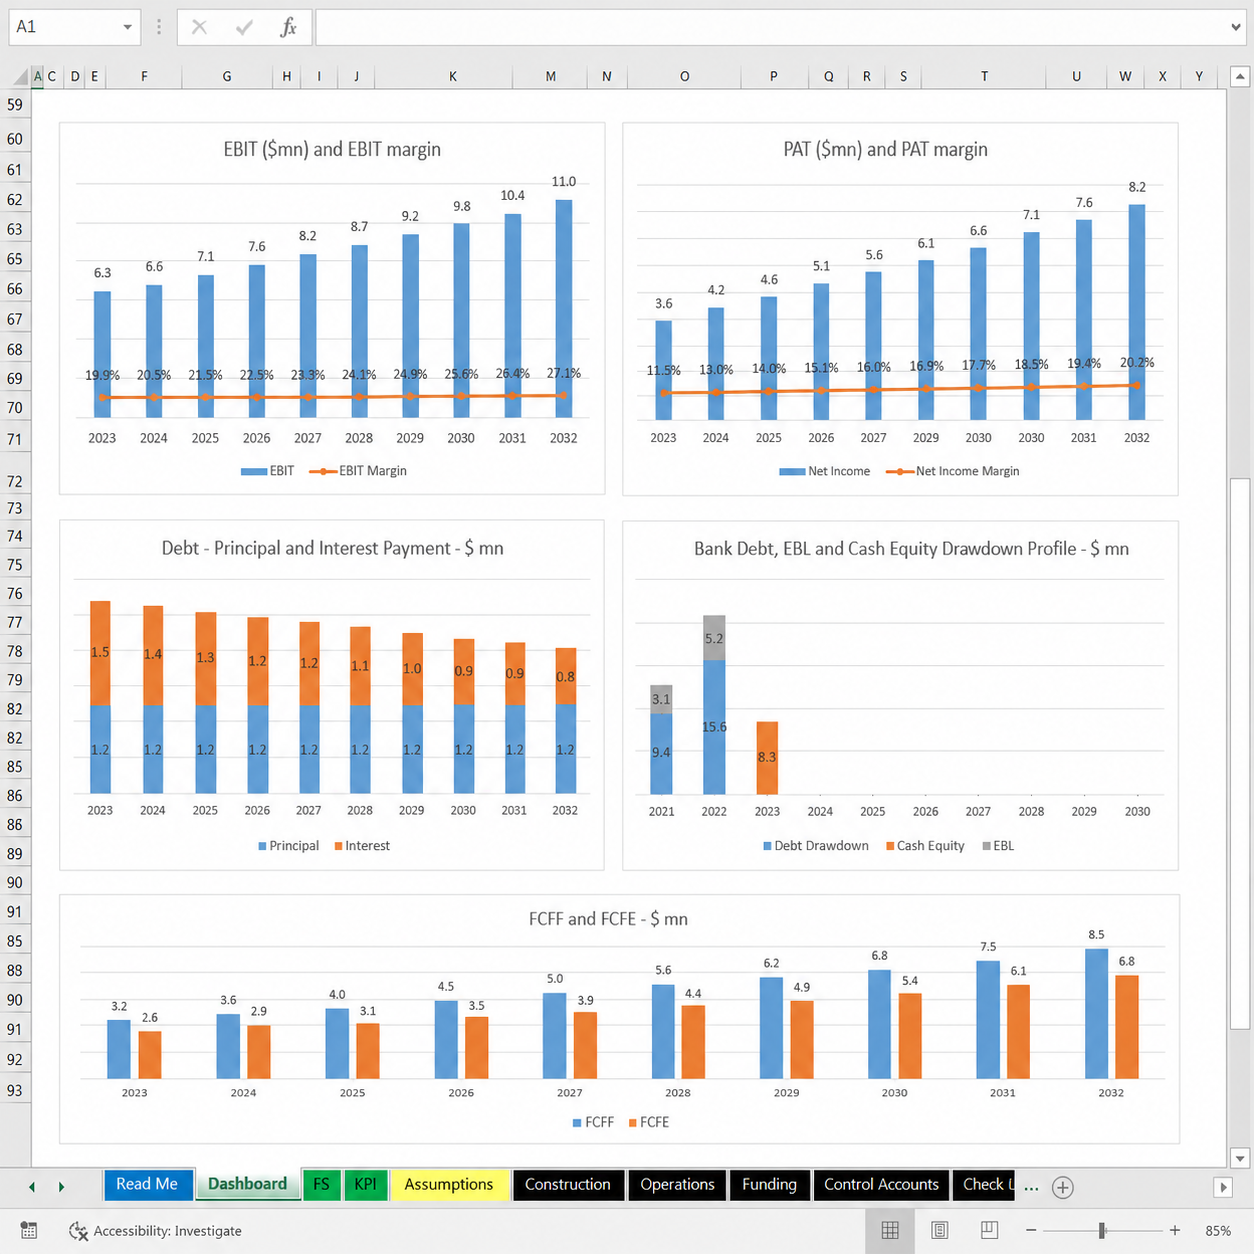Select 'Debt - Principal and Interest Payment' title

(x=332, y=548)
